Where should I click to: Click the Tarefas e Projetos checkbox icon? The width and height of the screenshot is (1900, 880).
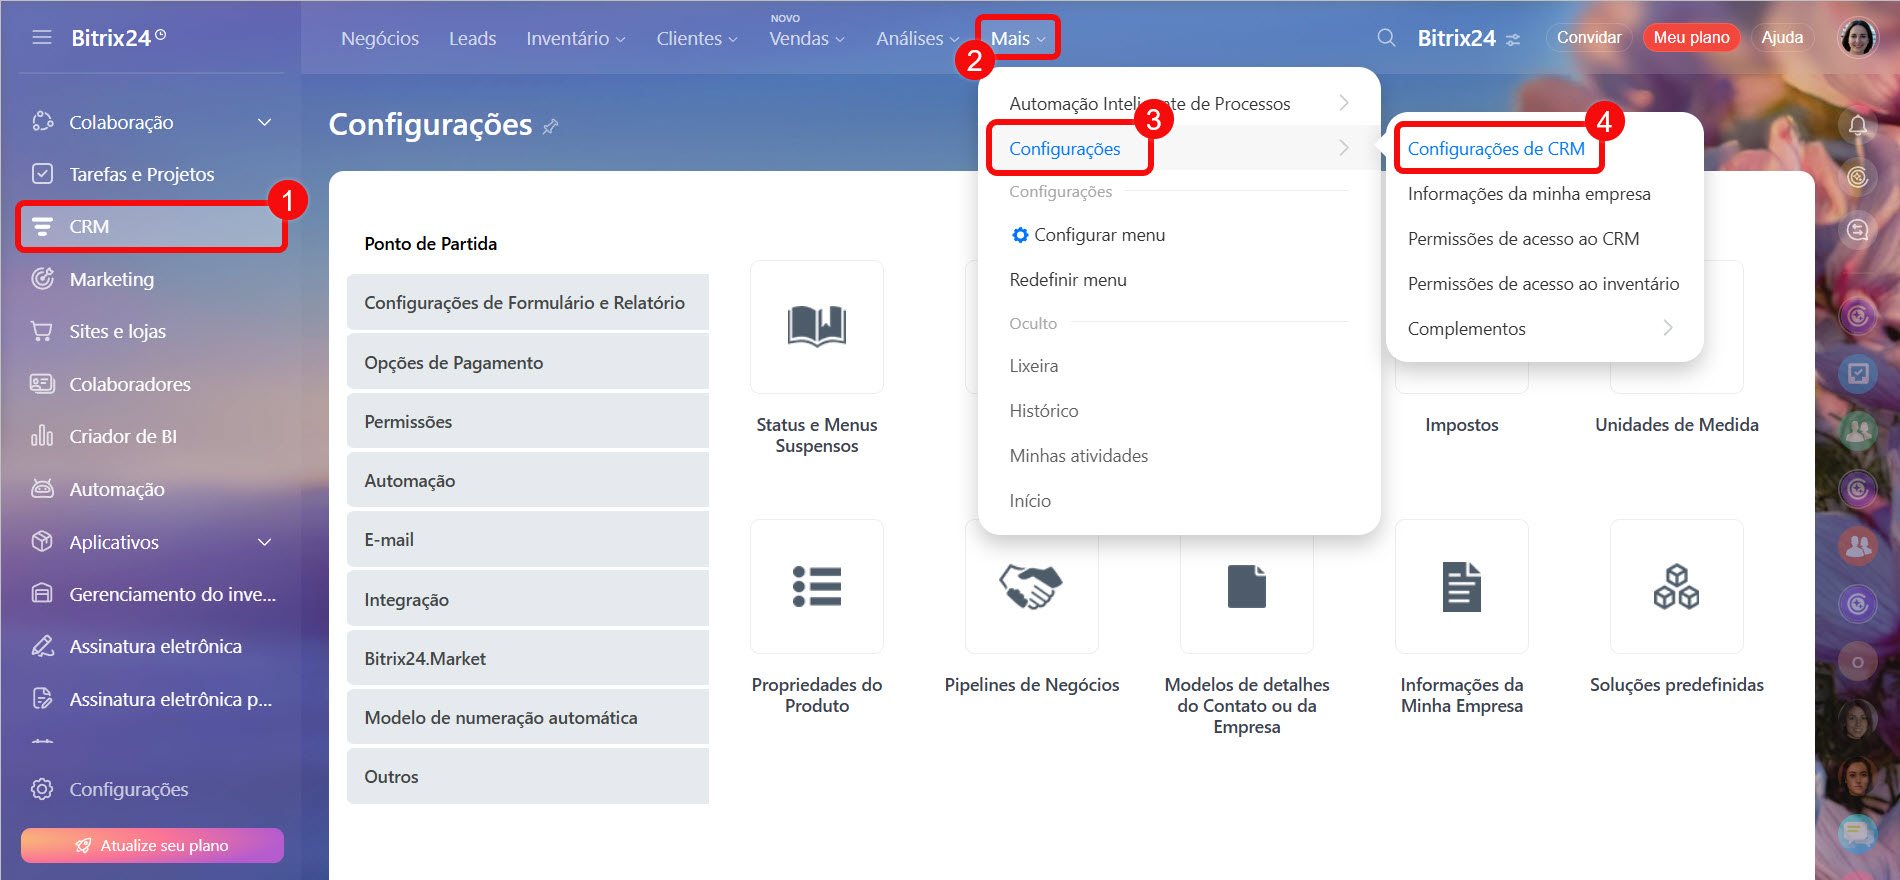[x=42, y=174]
